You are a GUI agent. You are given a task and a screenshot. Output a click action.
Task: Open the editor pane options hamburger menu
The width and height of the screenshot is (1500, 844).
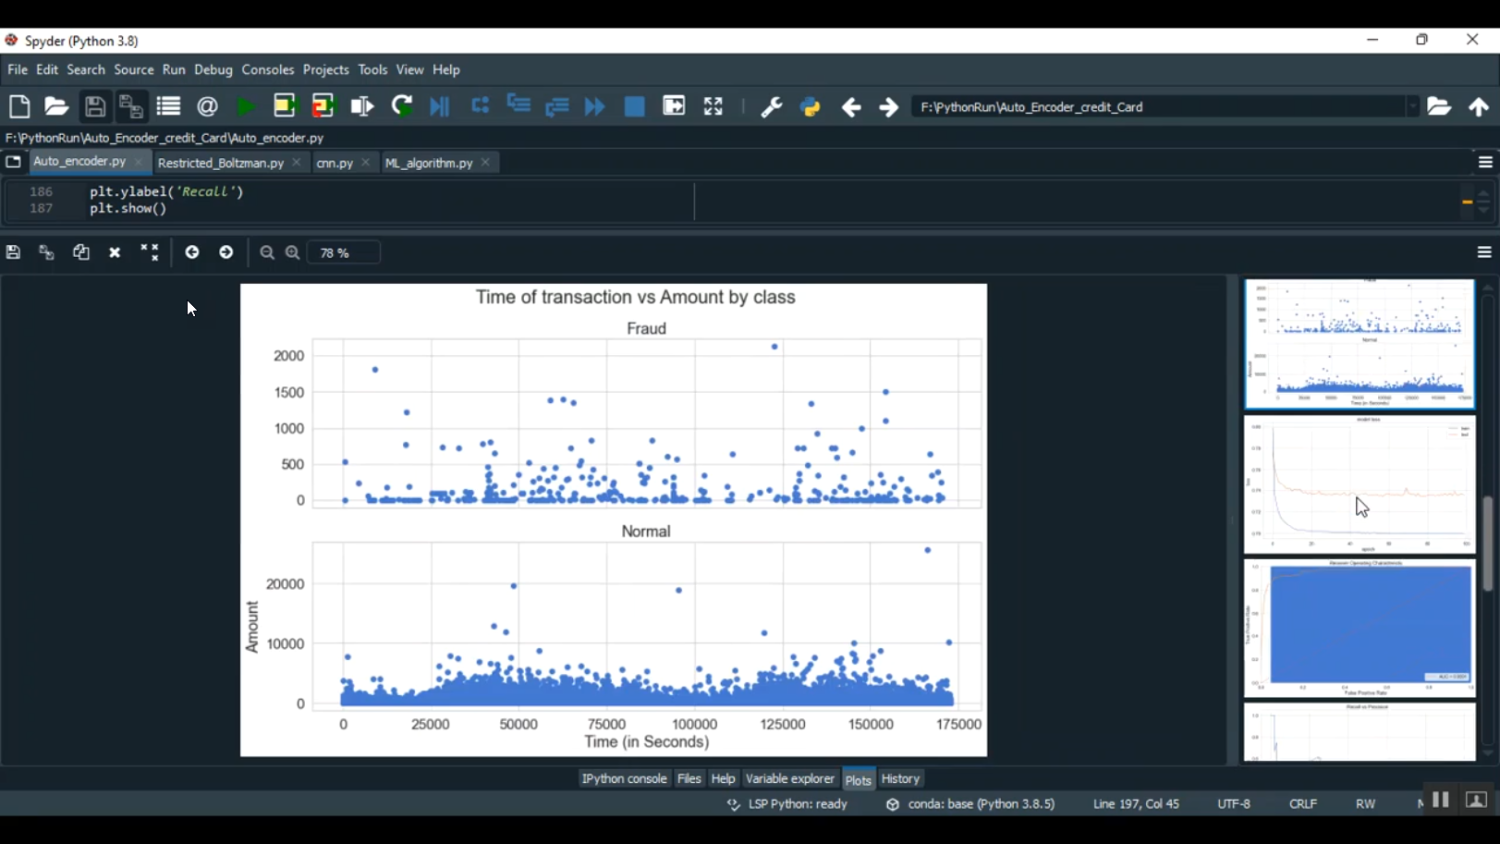click(1485, 162)
